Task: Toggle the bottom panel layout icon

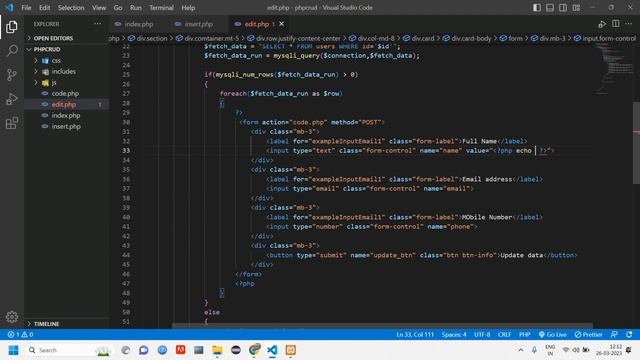Action: (550, 8)
